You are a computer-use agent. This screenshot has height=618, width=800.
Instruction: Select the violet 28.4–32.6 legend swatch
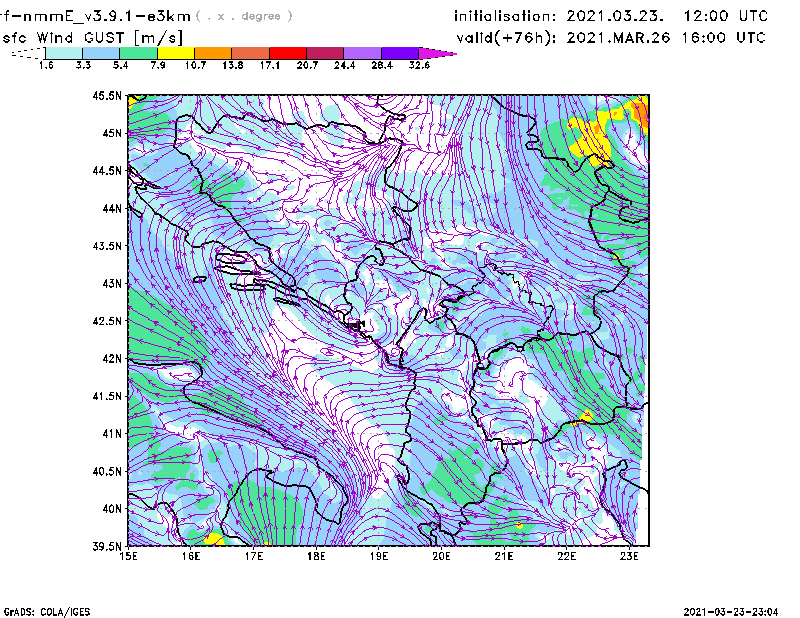pos(400,53)
